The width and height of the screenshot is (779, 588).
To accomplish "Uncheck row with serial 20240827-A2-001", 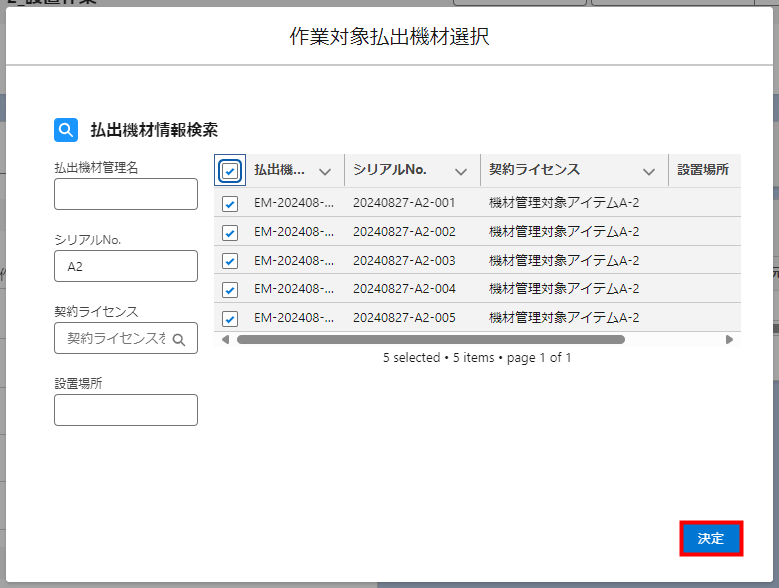I will pos(230,203).
